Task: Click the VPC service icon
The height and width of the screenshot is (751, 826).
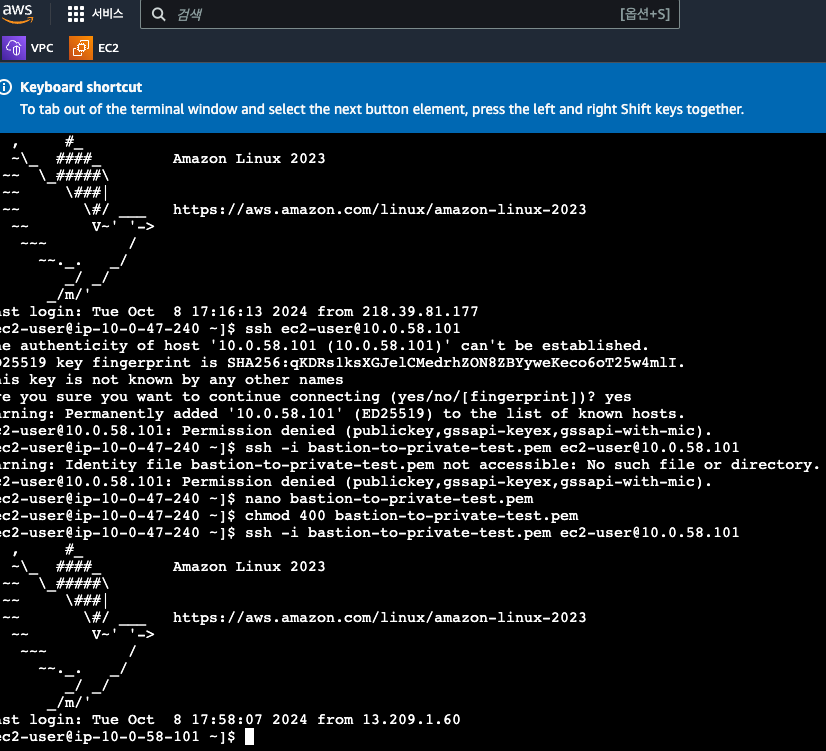Action: 14,48
